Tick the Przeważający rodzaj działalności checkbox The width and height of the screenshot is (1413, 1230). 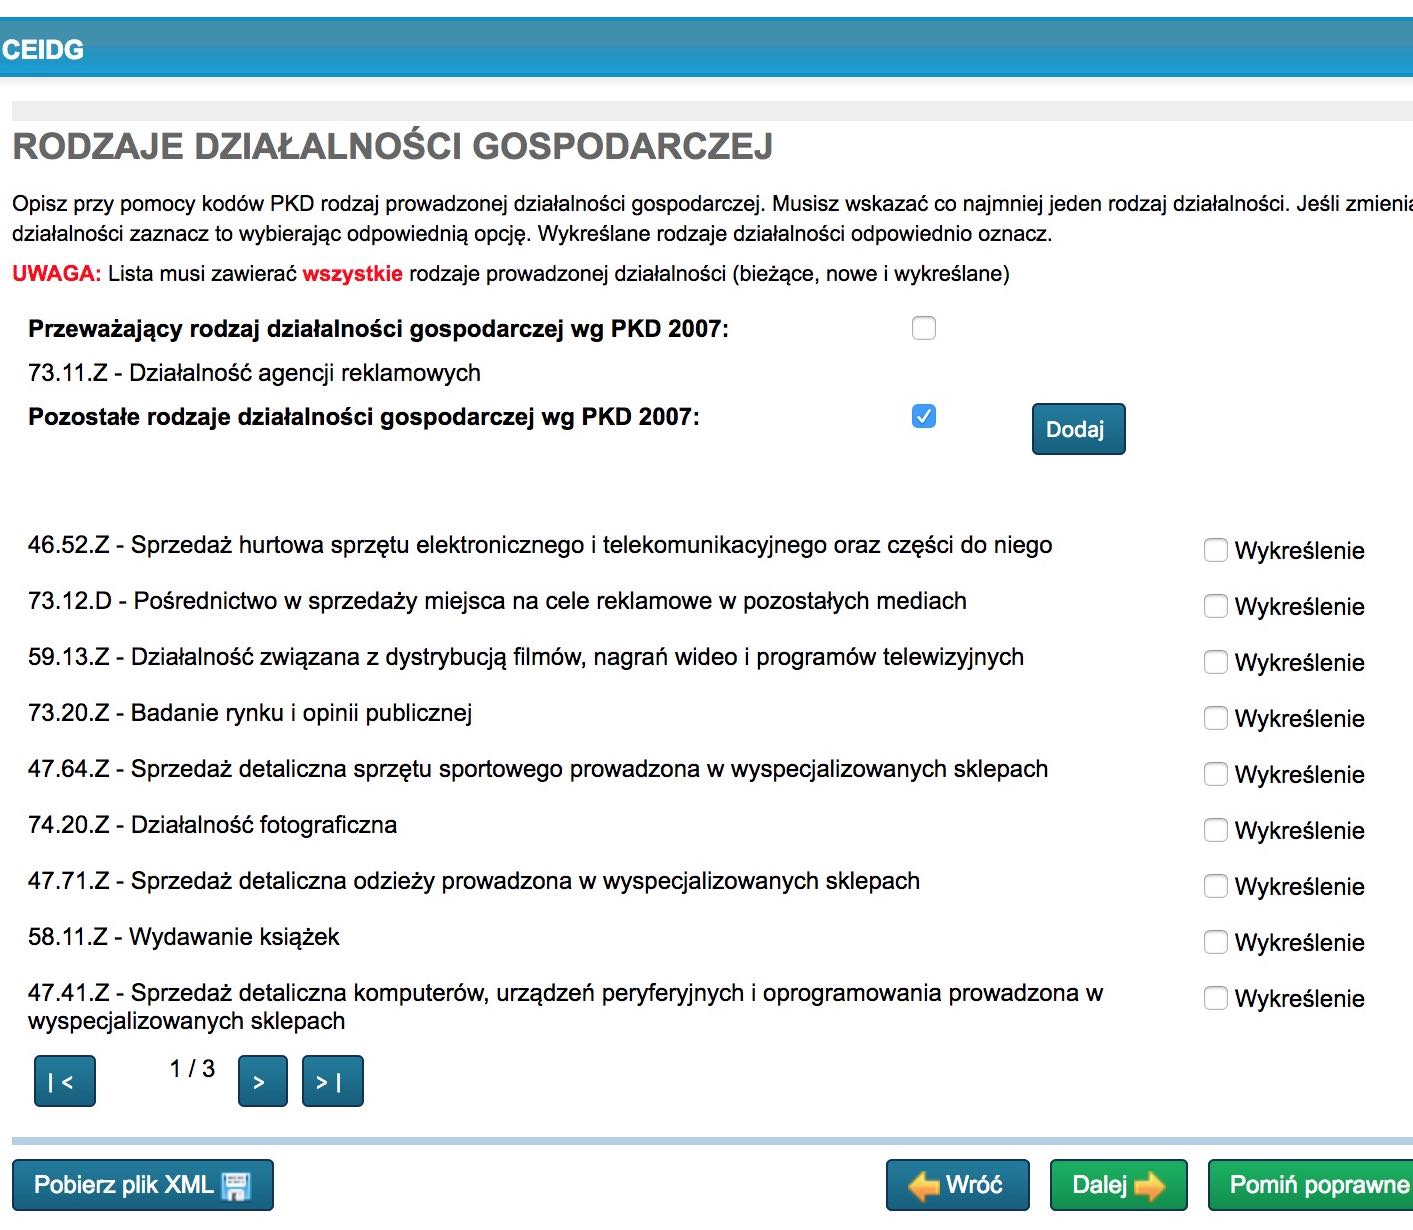coord(924,328)
